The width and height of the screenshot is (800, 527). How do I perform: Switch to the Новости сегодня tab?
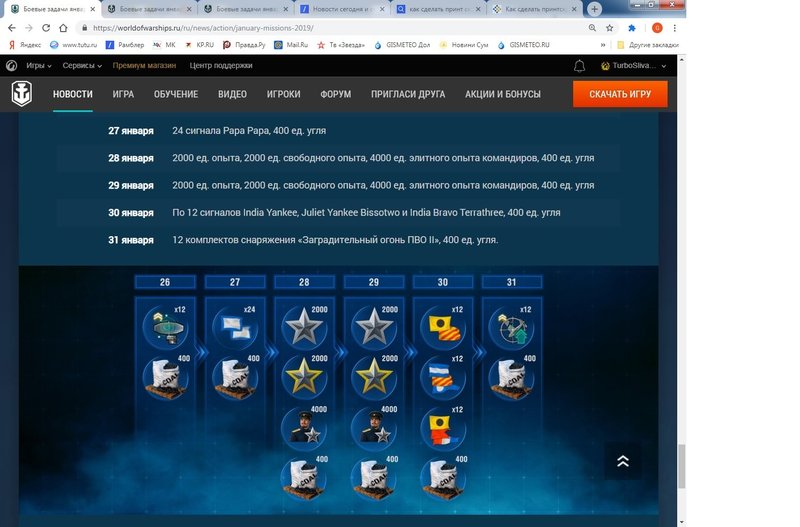(342, 9)
